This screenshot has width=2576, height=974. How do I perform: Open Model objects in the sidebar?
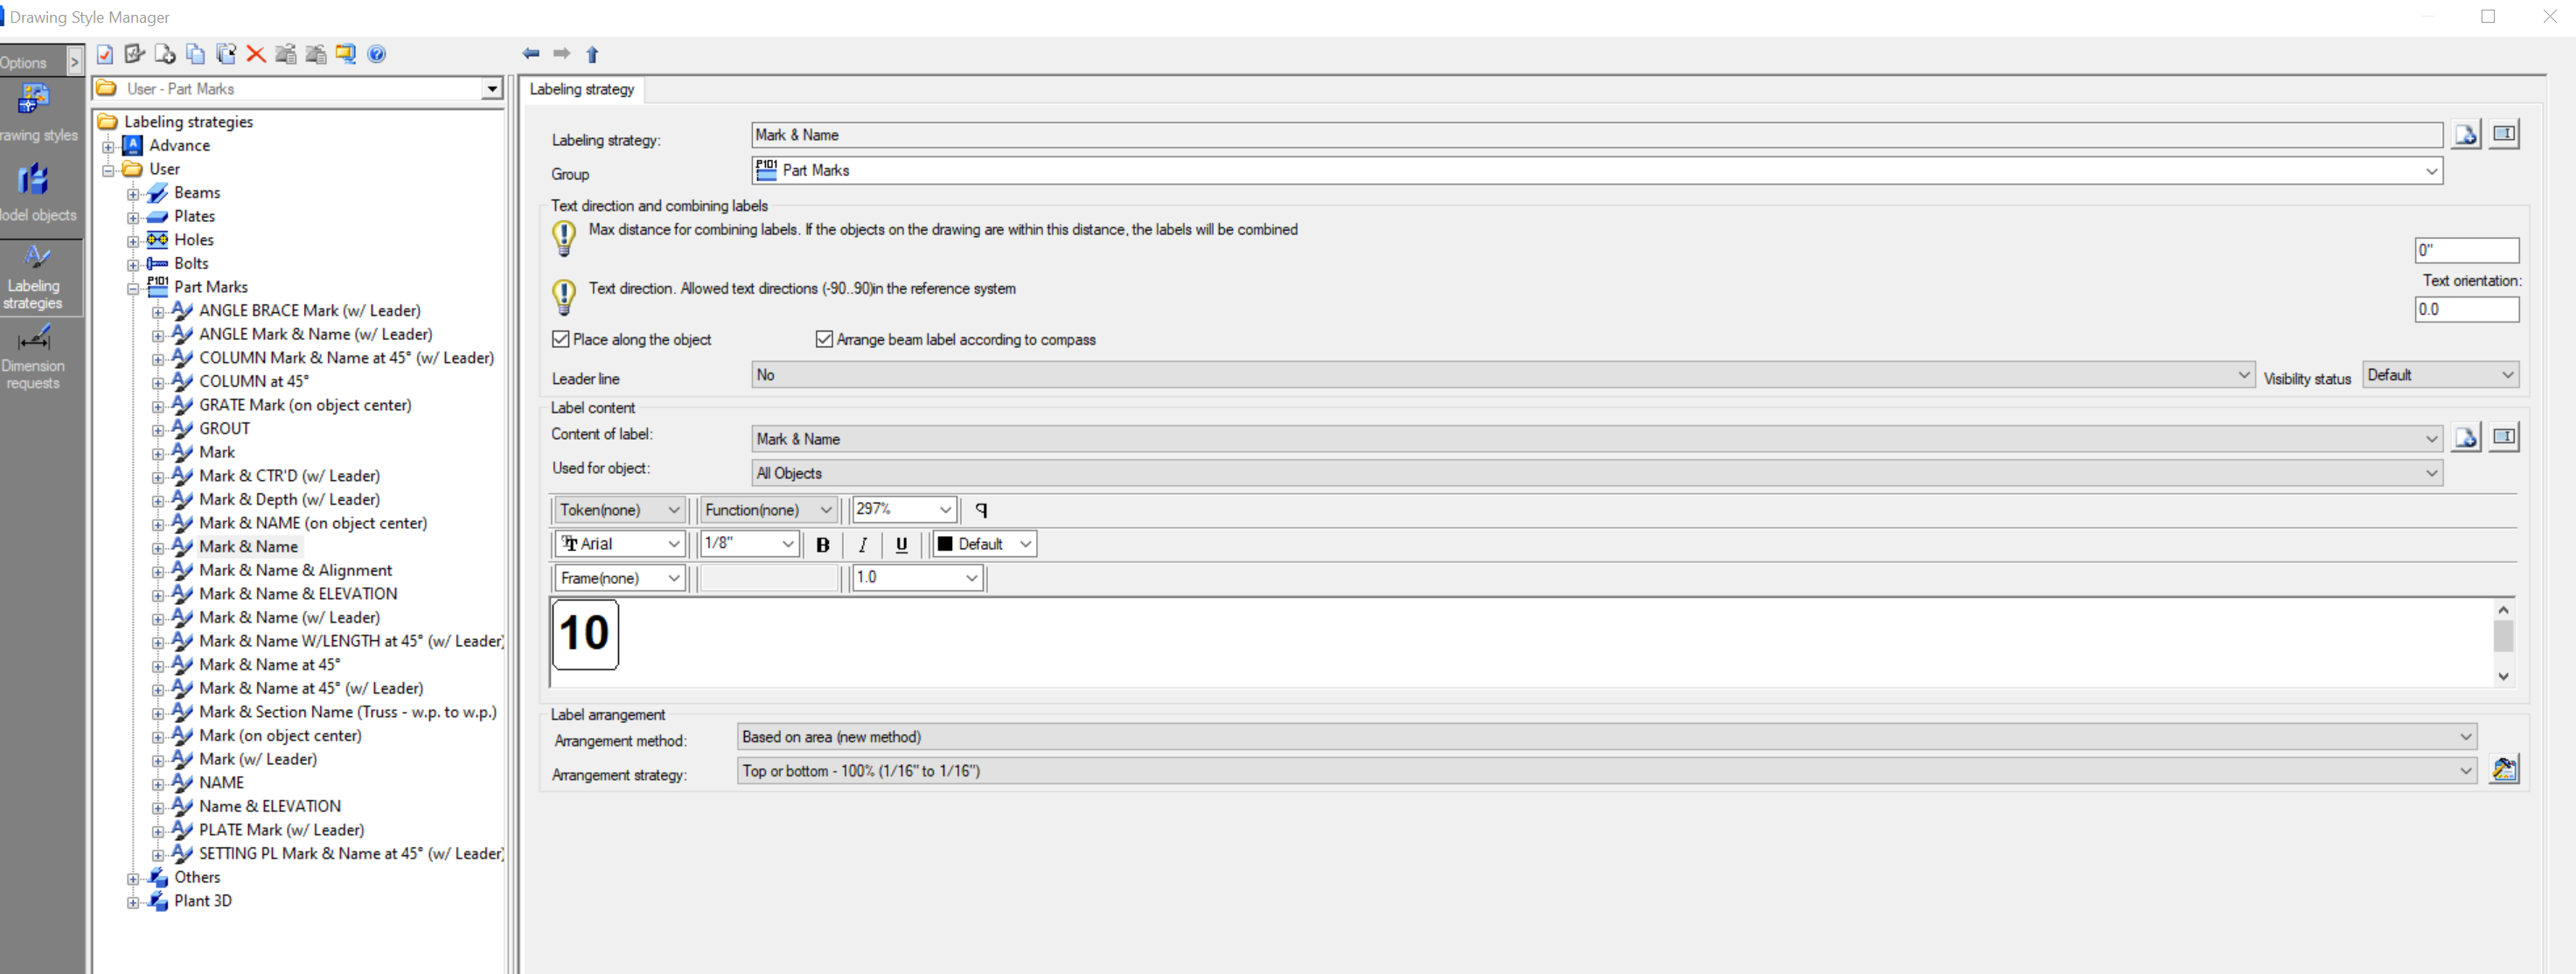tap(36, 193)
